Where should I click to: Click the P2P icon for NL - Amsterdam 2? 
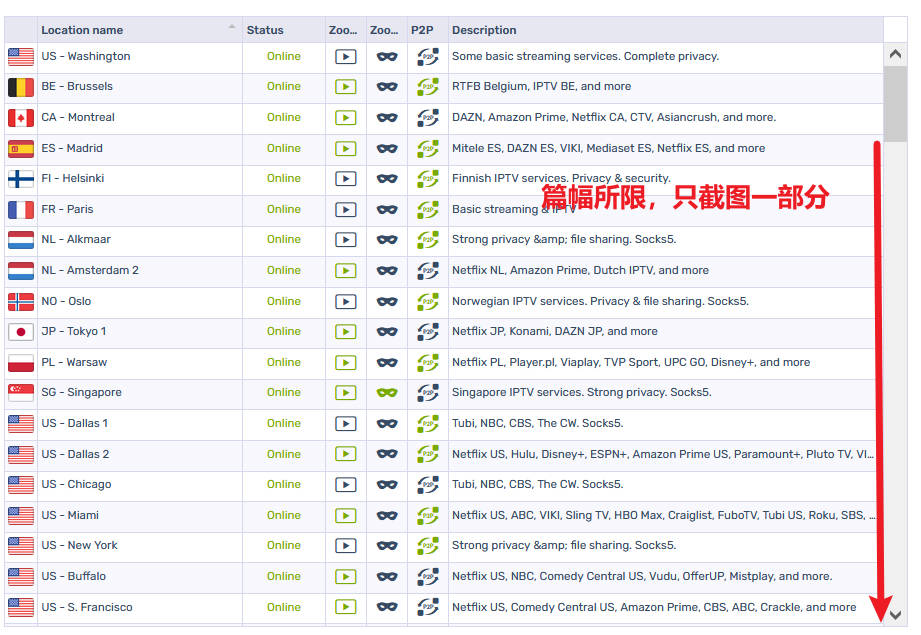point(428,270)
